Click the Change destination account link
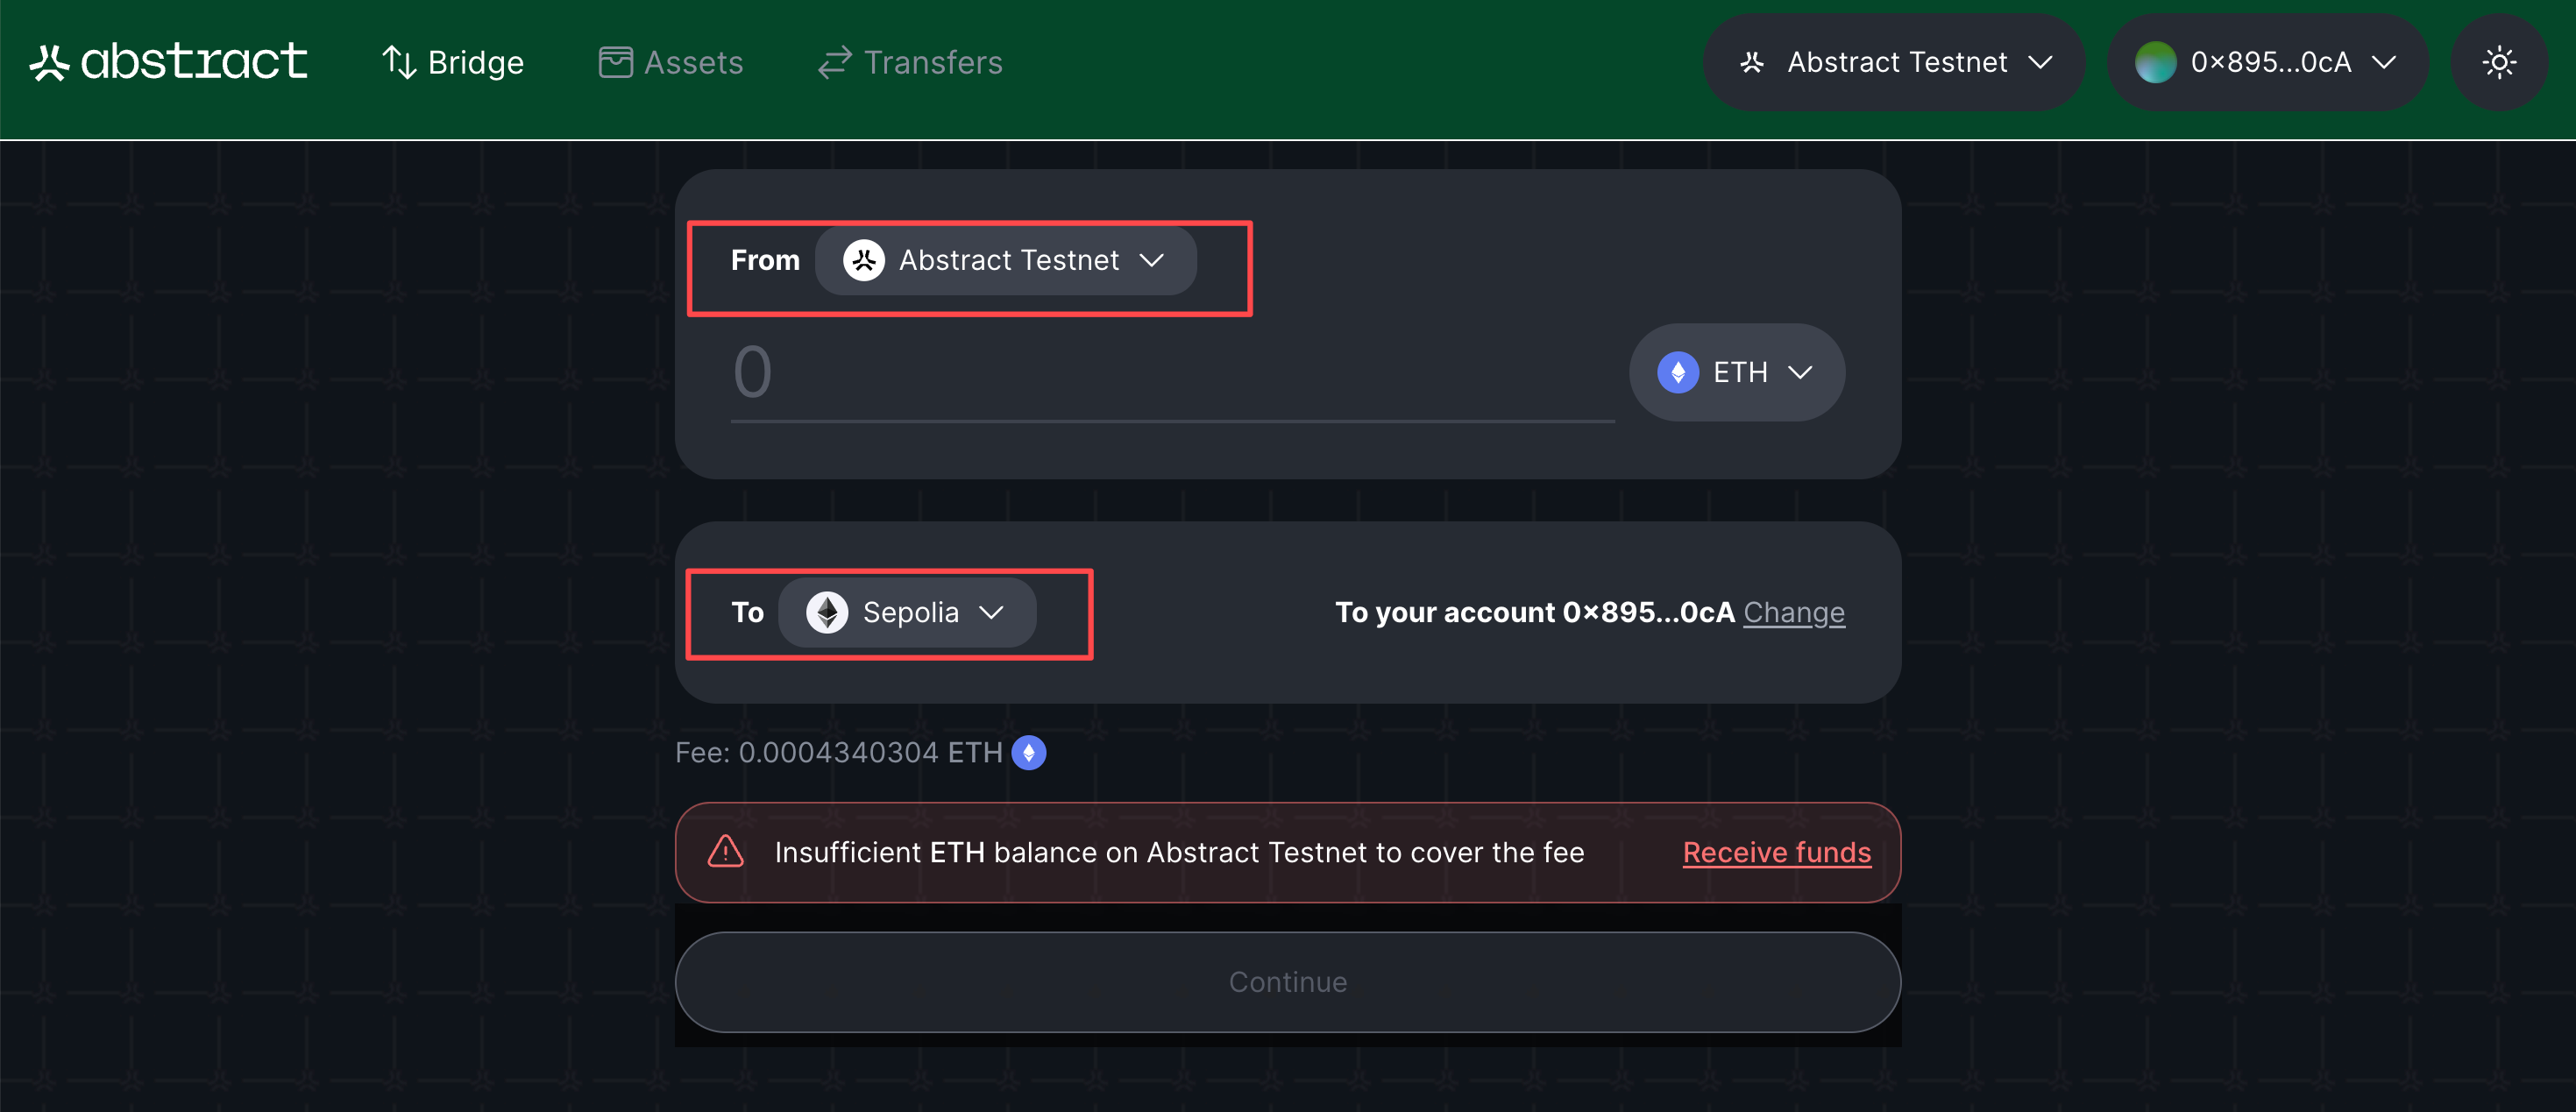The height and width of the screenshot is (1112, 2576). point(1793,613)
